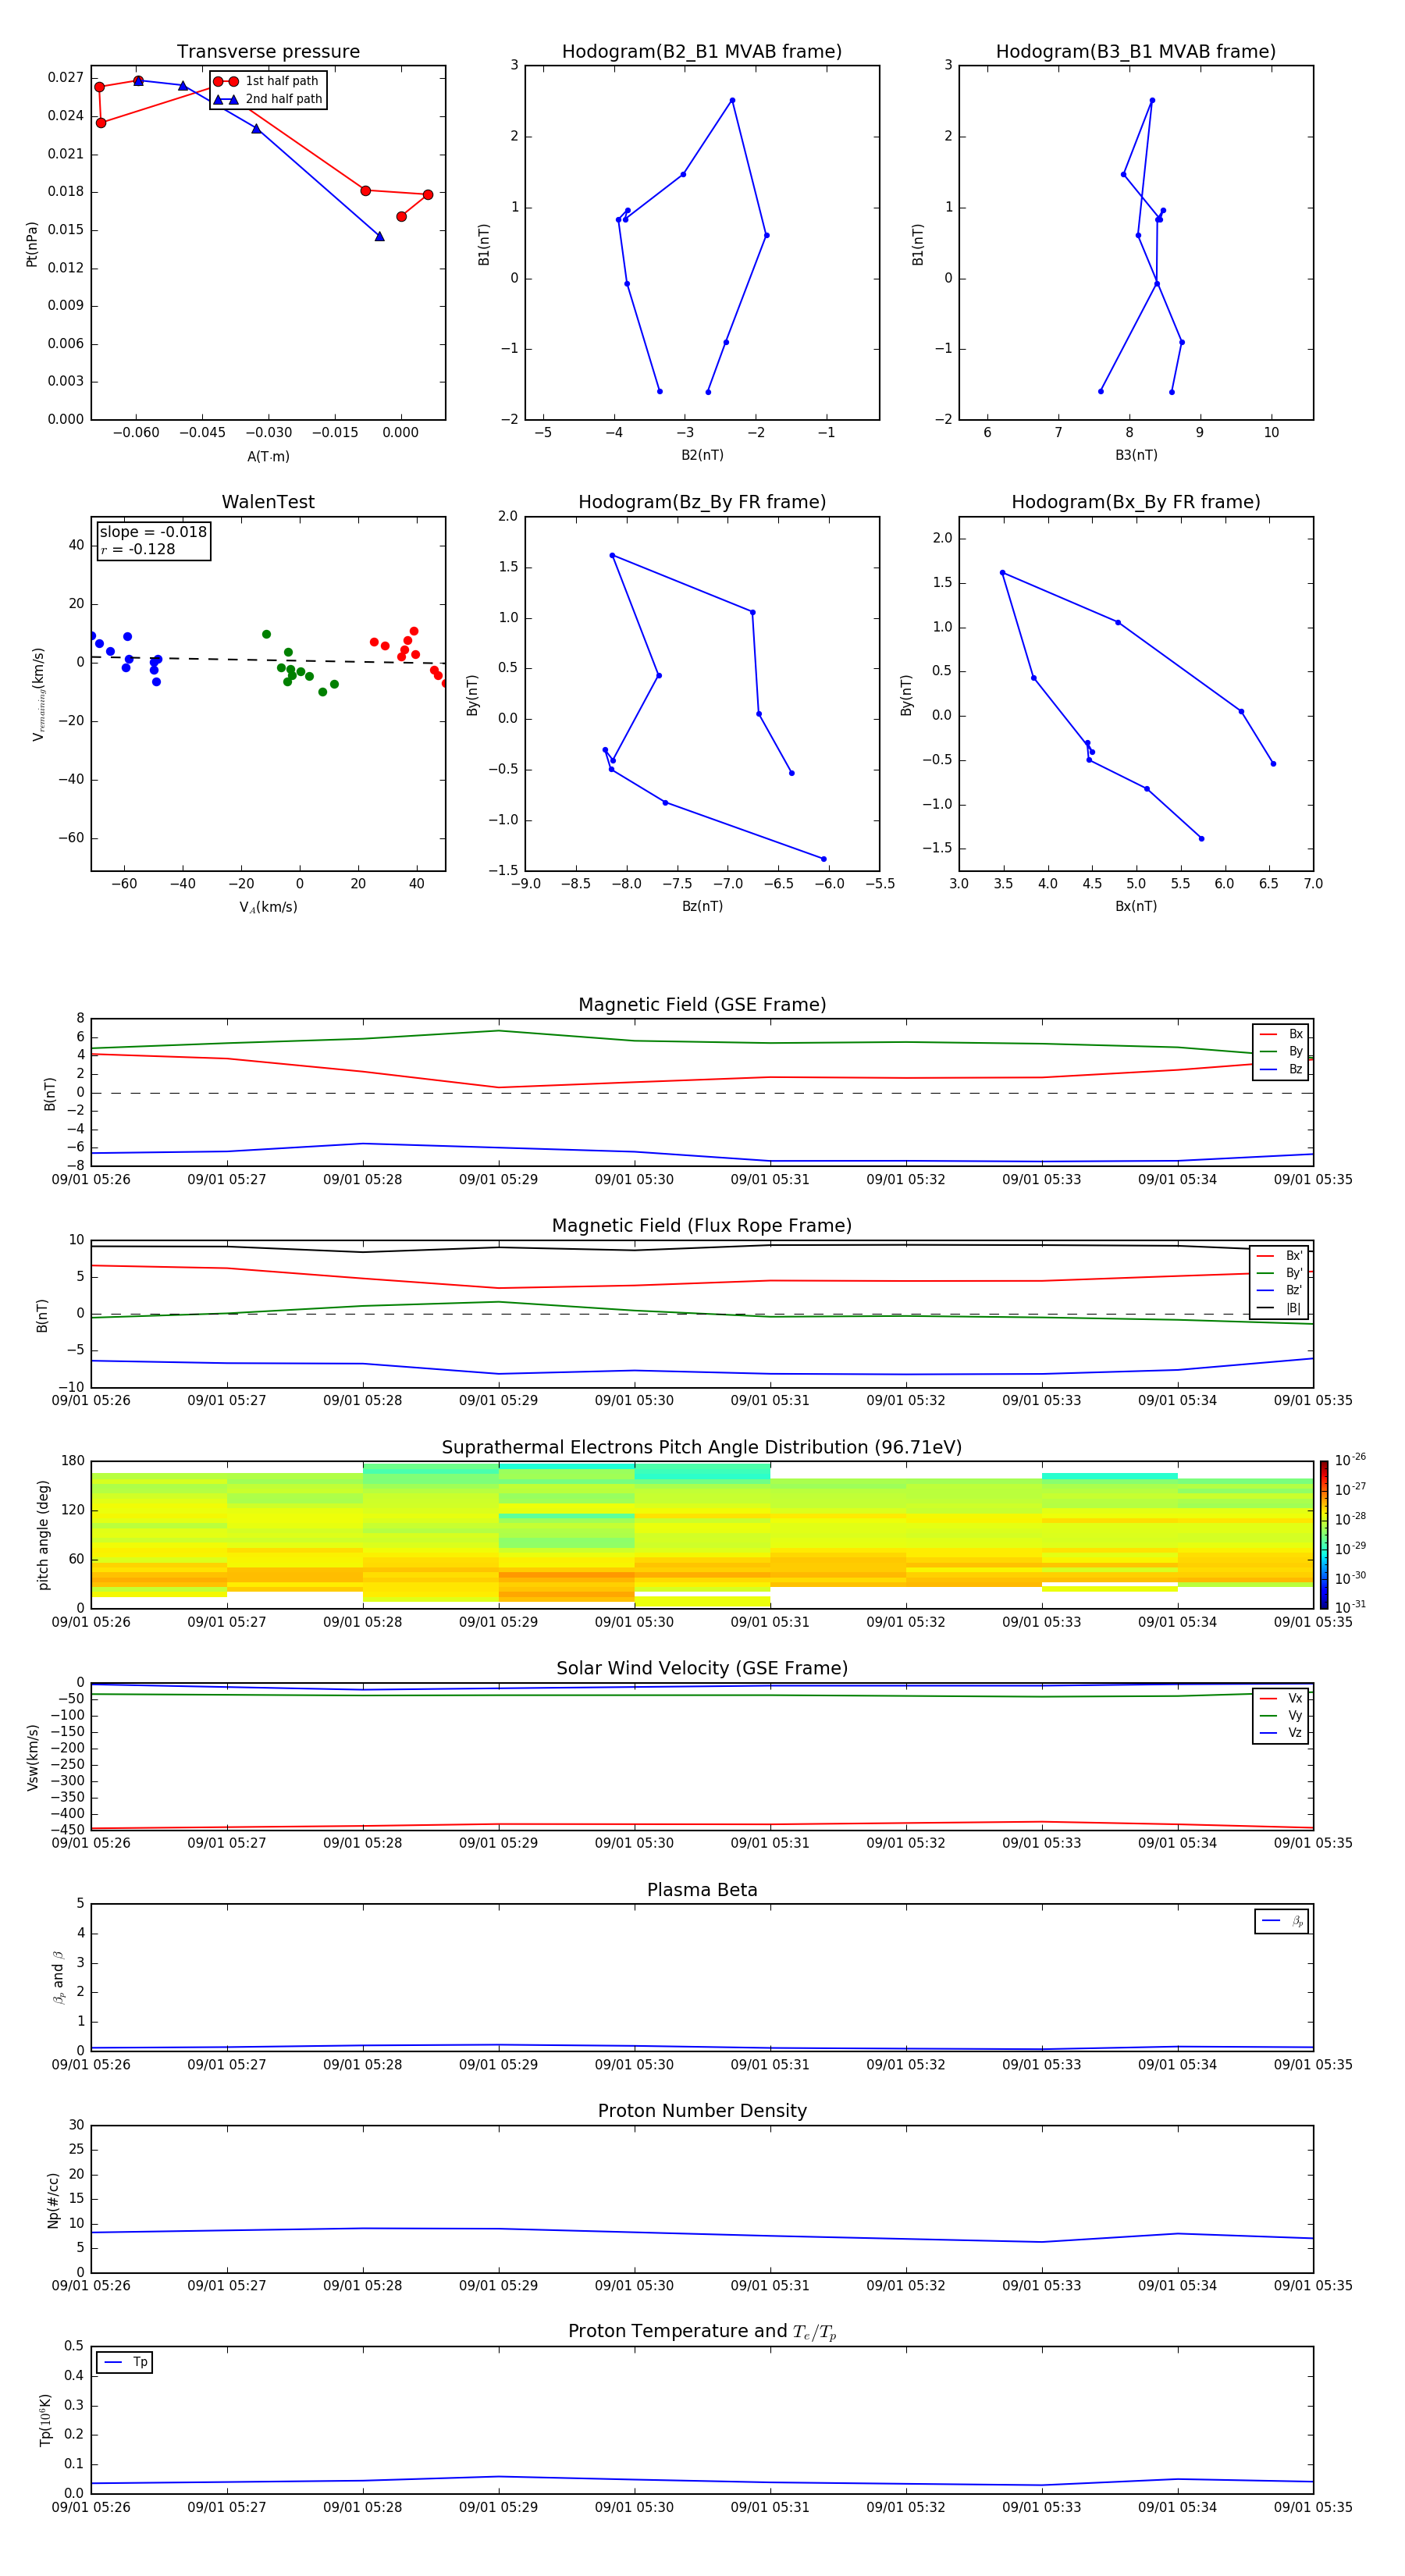Click the 'By' legend entry in GSE magnetic field plot
The image size is (1405, 2576).
coord(1281,1052)
